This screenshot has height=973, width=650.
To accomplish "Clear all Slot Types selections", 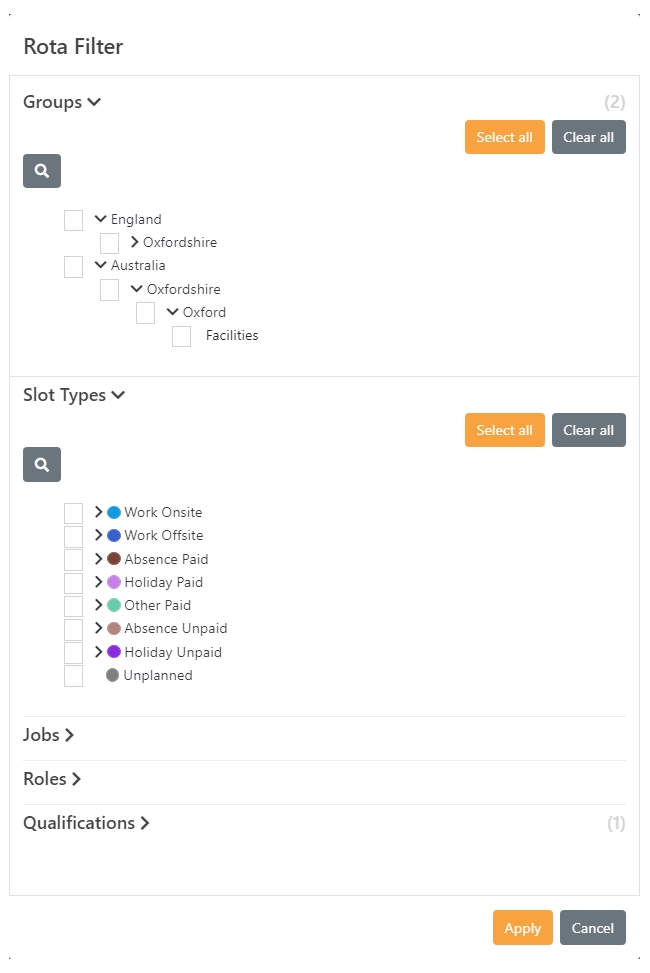I will (589, 430).
